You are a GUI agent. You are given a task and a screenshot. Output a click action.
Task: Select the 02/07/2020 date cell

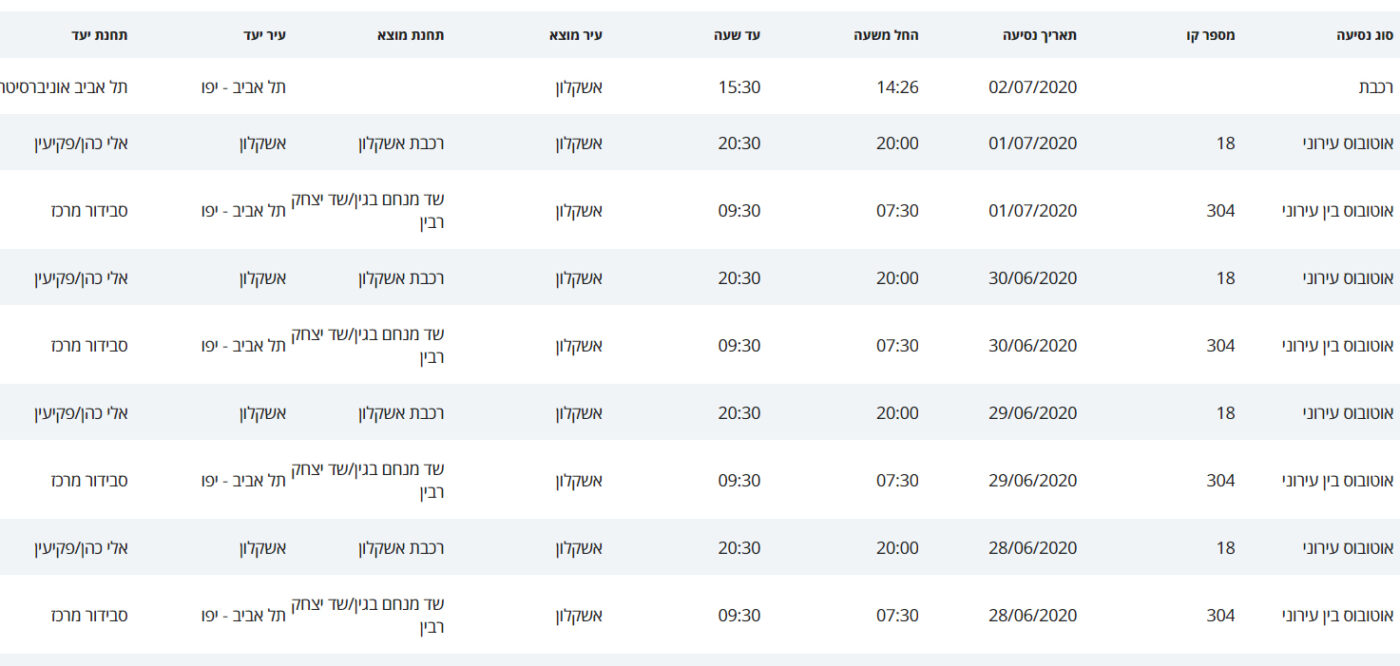pos(1033,87)
